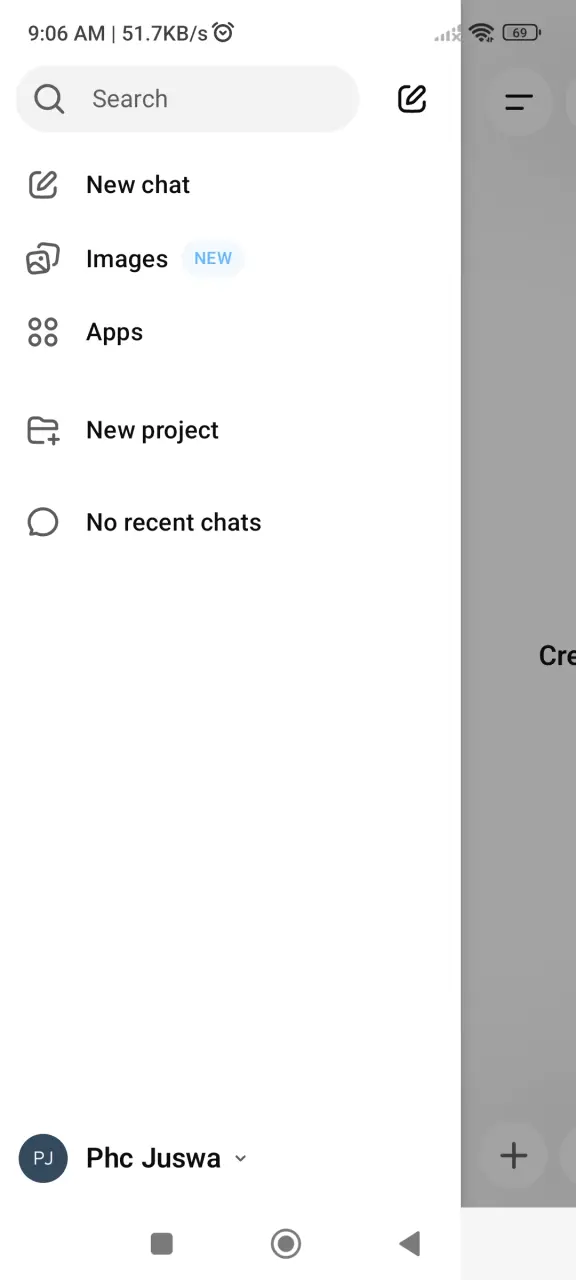576x1280 pixels.
Task: Open the Images gallery icon
Action: (43, 259)
